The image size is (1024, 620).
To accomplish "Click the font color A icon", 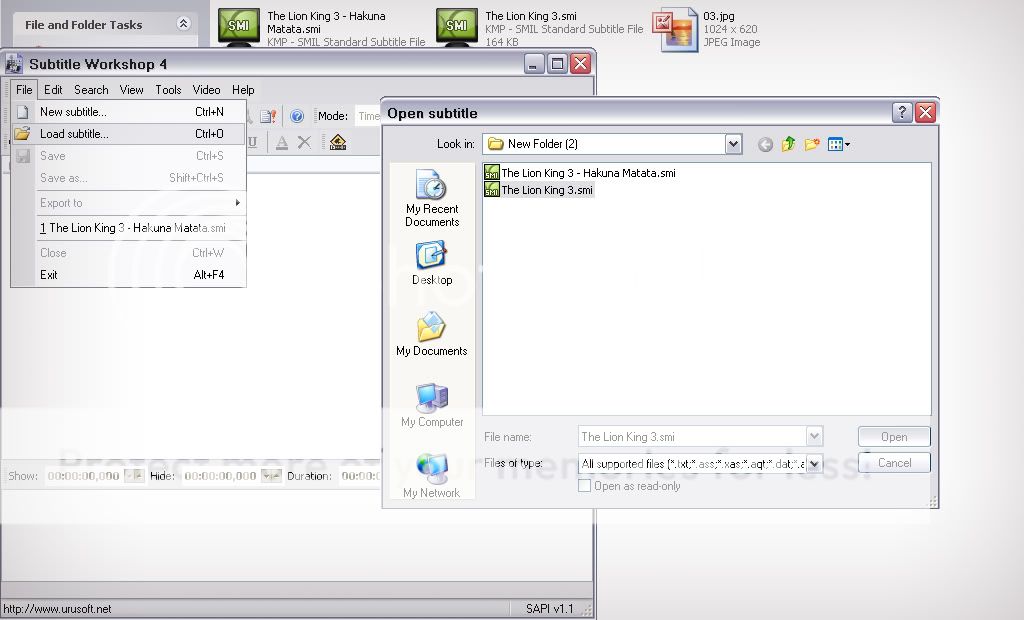I will [x=281, y=142].
